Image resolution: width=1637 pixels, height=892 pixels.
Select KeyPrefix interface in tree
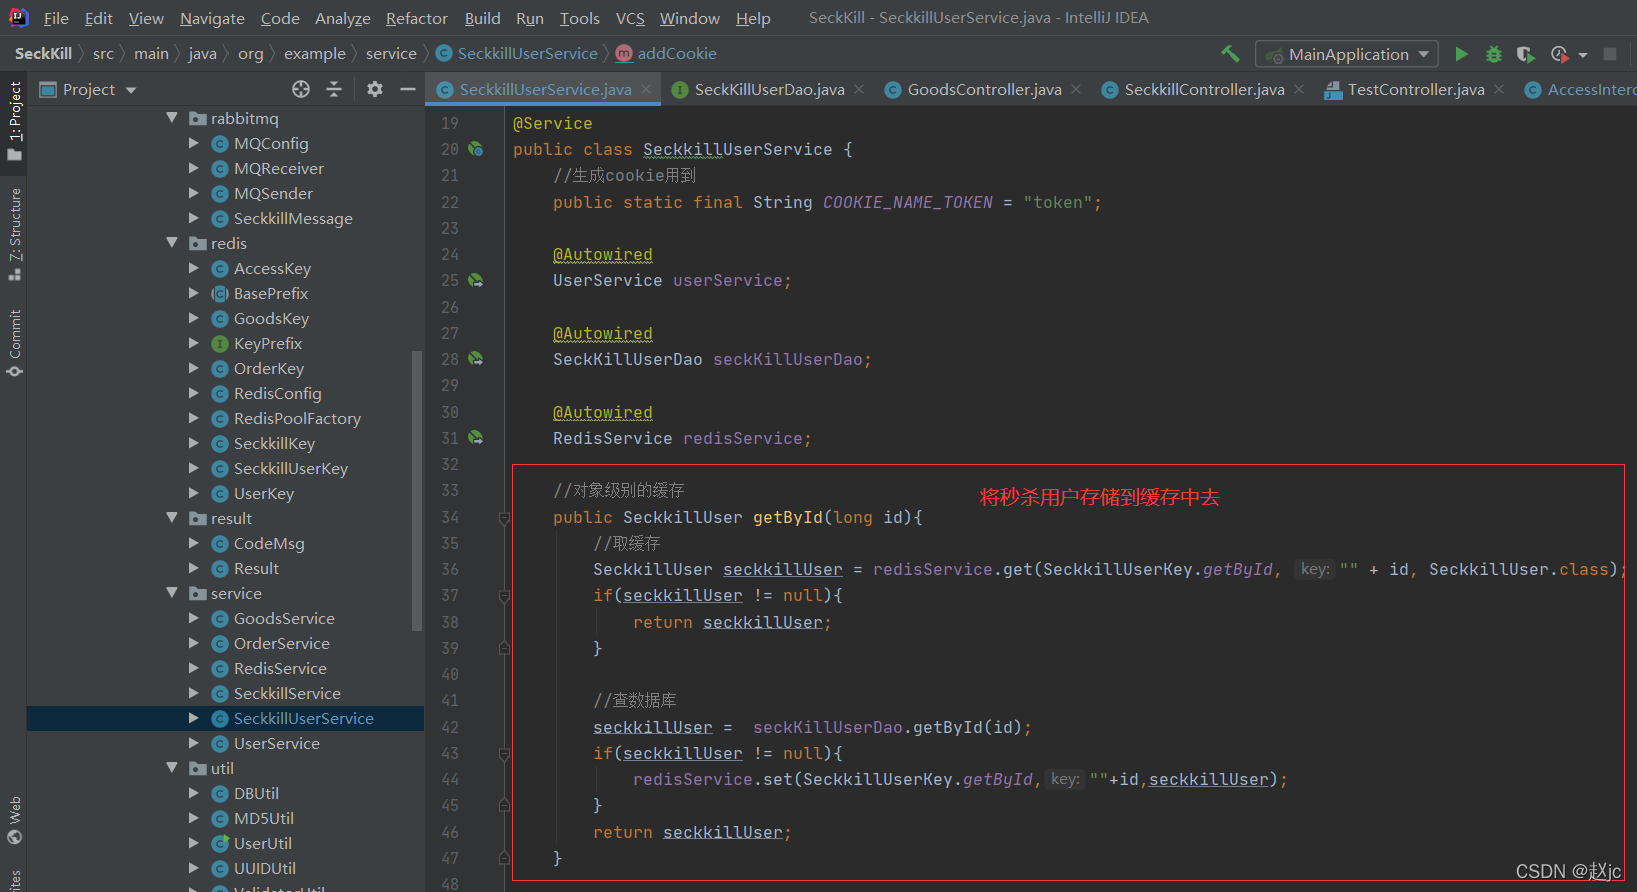[x=268, y=343]
